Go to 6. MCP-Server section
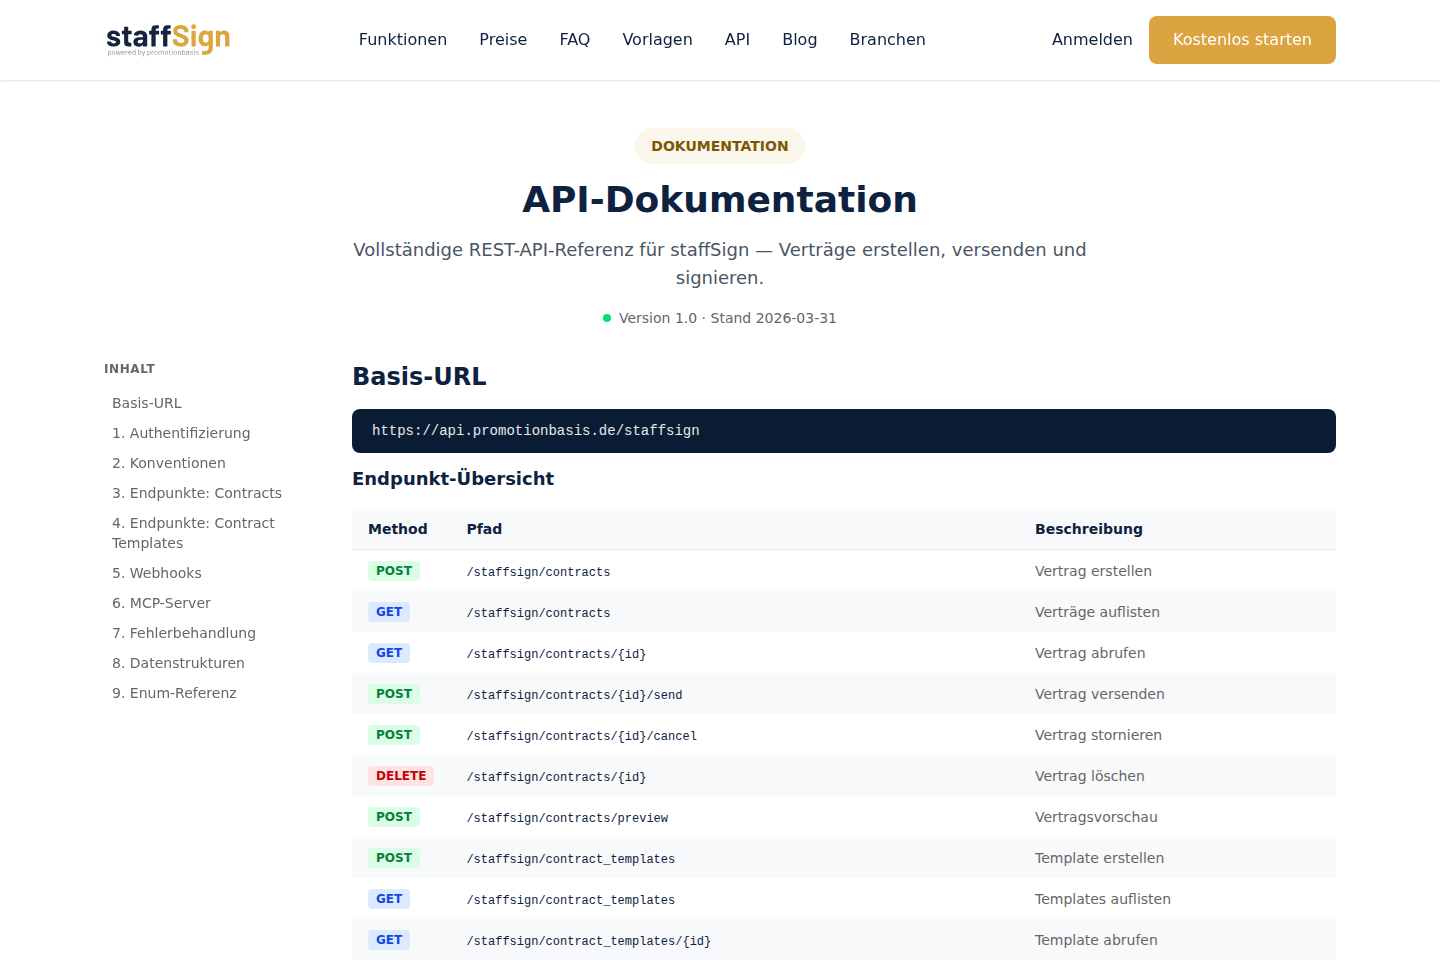Viewport: 1440px width, 960px height. click(x=161, y=603)
